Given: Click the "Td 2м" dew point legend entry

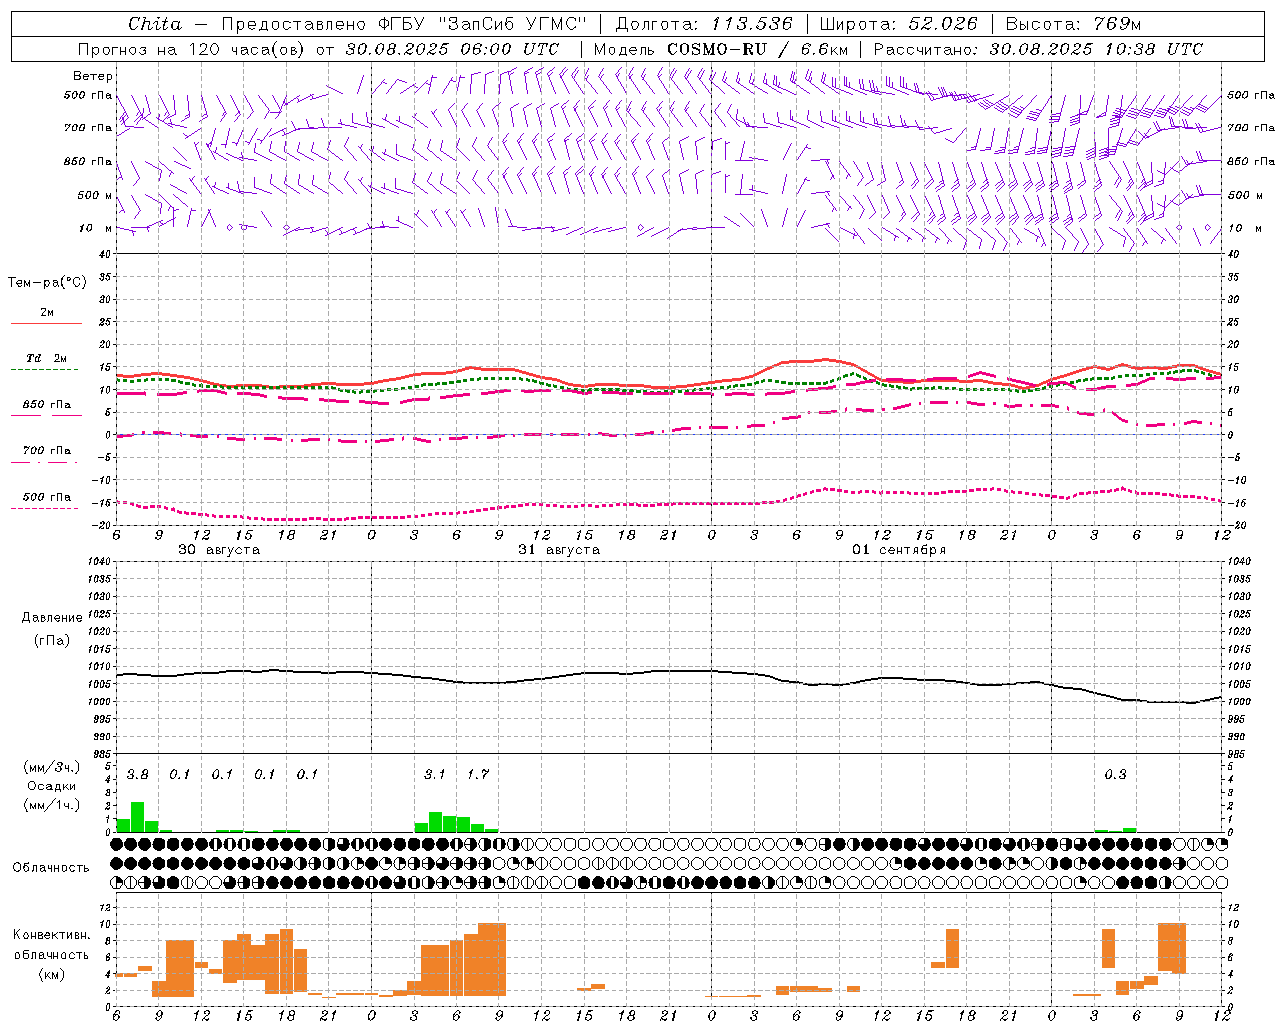Looking at the screenshot, I should (x=47, y=358).
